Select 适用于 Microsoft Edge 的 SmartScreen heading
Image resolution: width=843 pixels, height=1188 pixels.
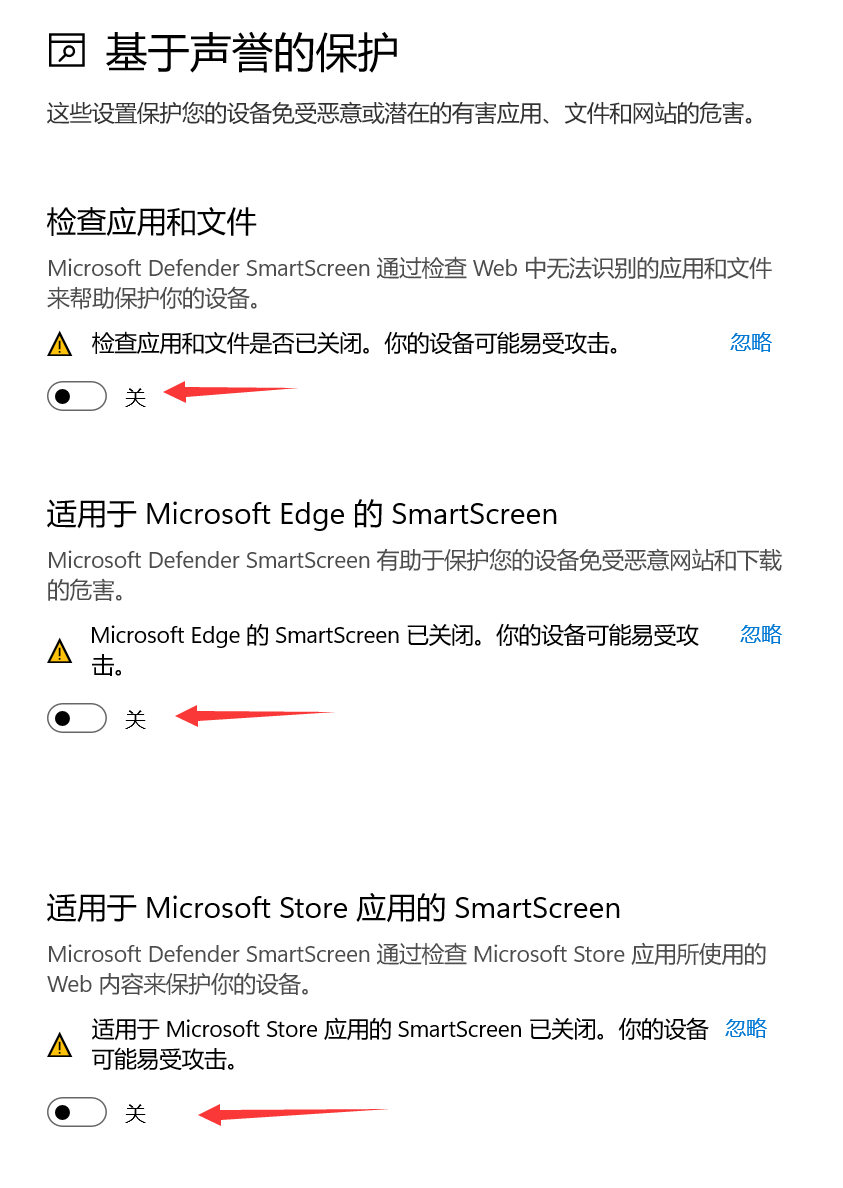click(x=302, y=514)
